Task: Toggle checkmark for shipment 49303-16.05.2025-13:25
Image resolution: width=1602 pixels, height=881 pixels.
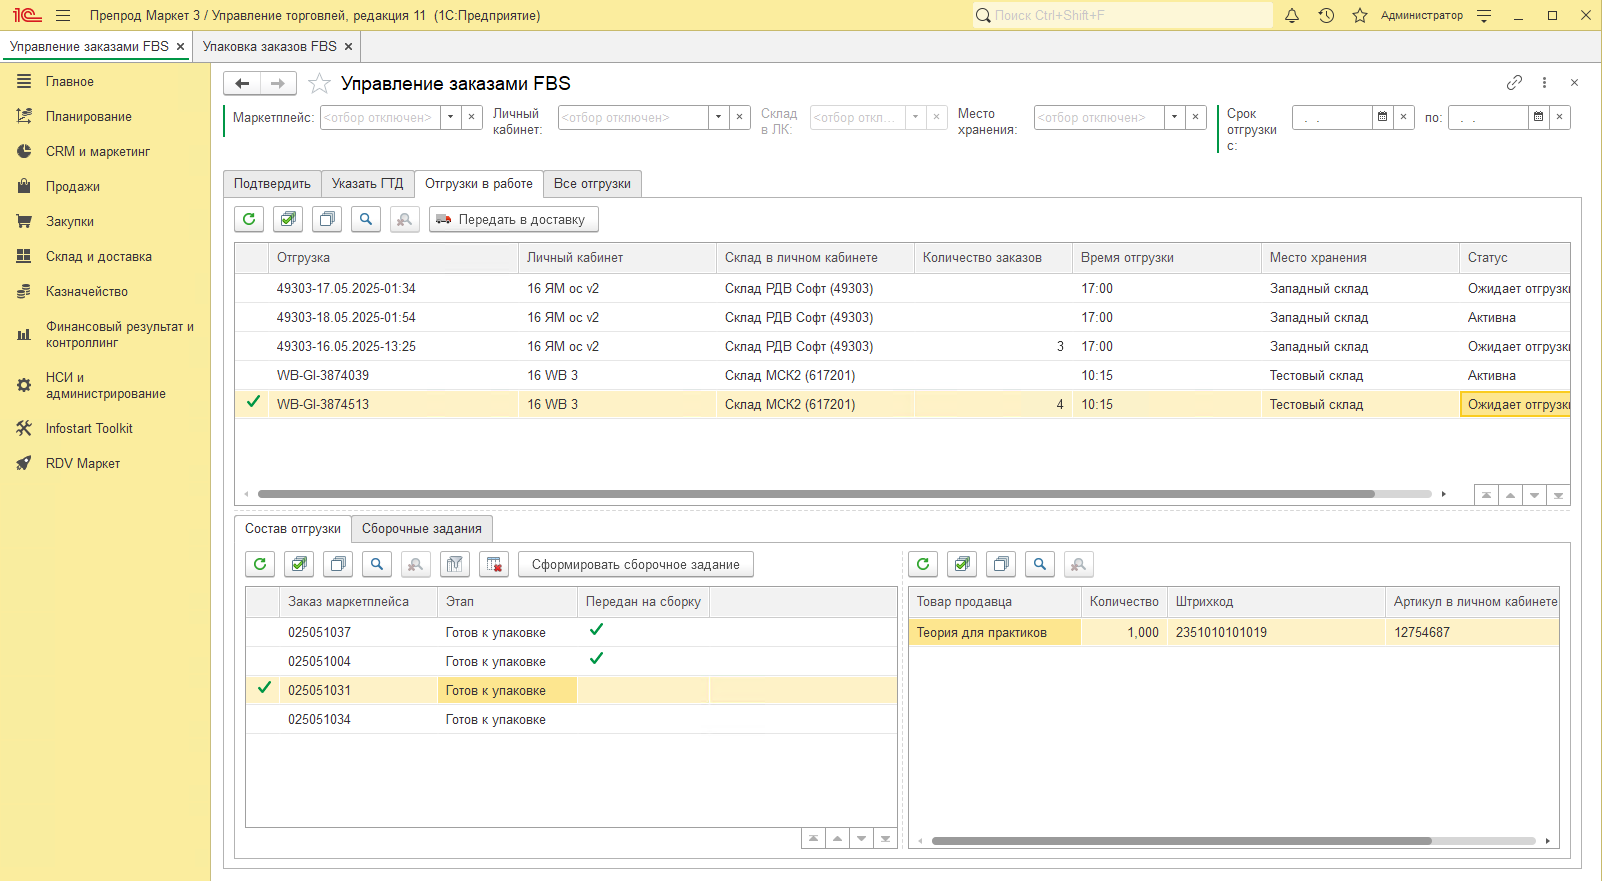Action: tap(253, 346)
